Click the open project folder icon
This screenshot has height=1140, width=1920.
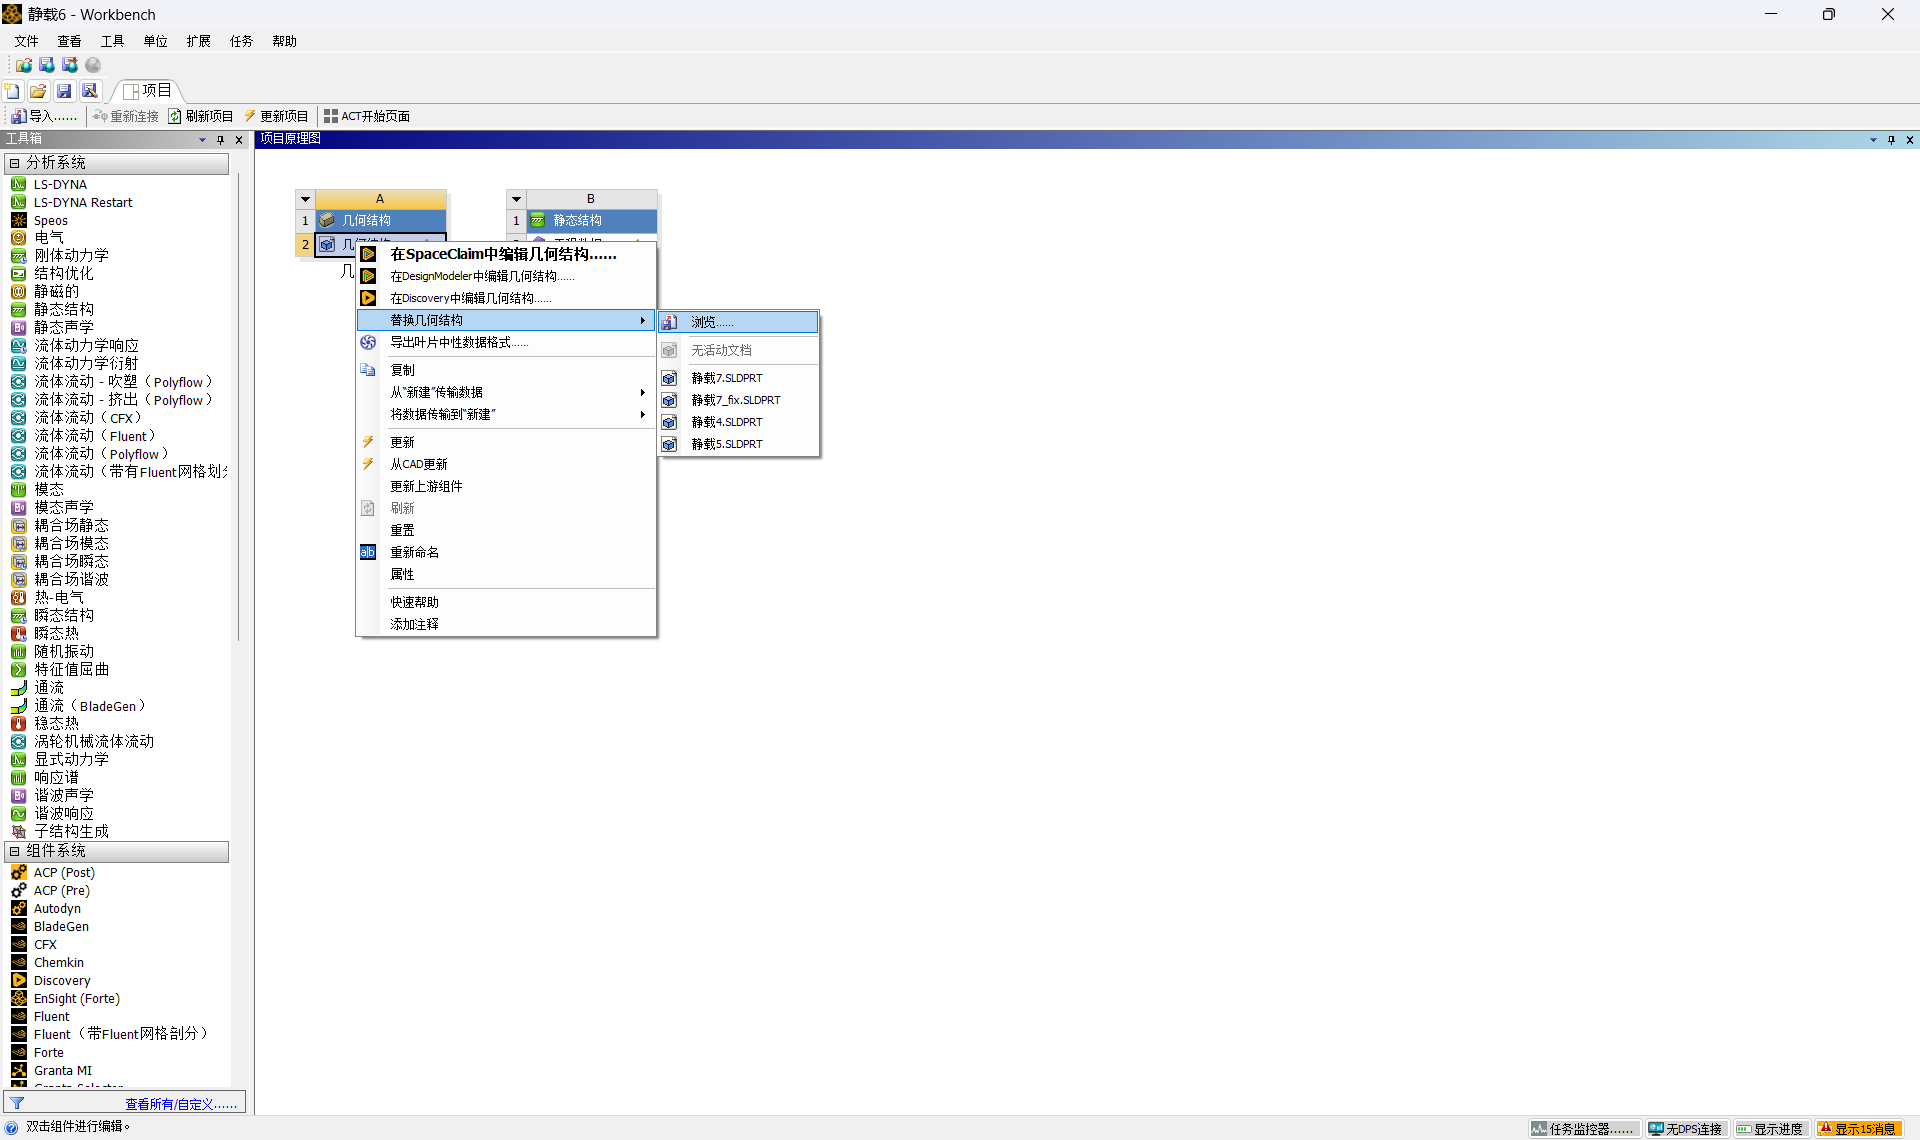[x=38, y=91]
